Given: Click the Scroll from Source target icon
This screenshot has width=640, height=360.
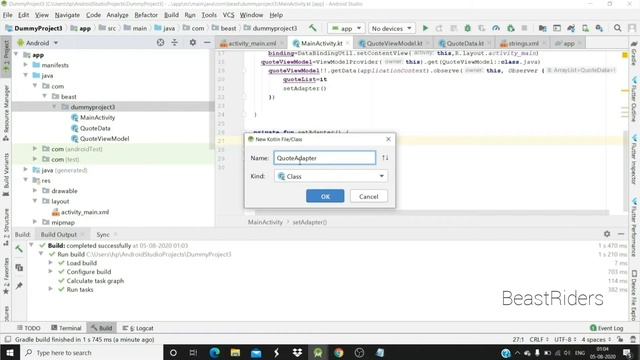Looking at the screenshot, I should (x=160, y=42).
